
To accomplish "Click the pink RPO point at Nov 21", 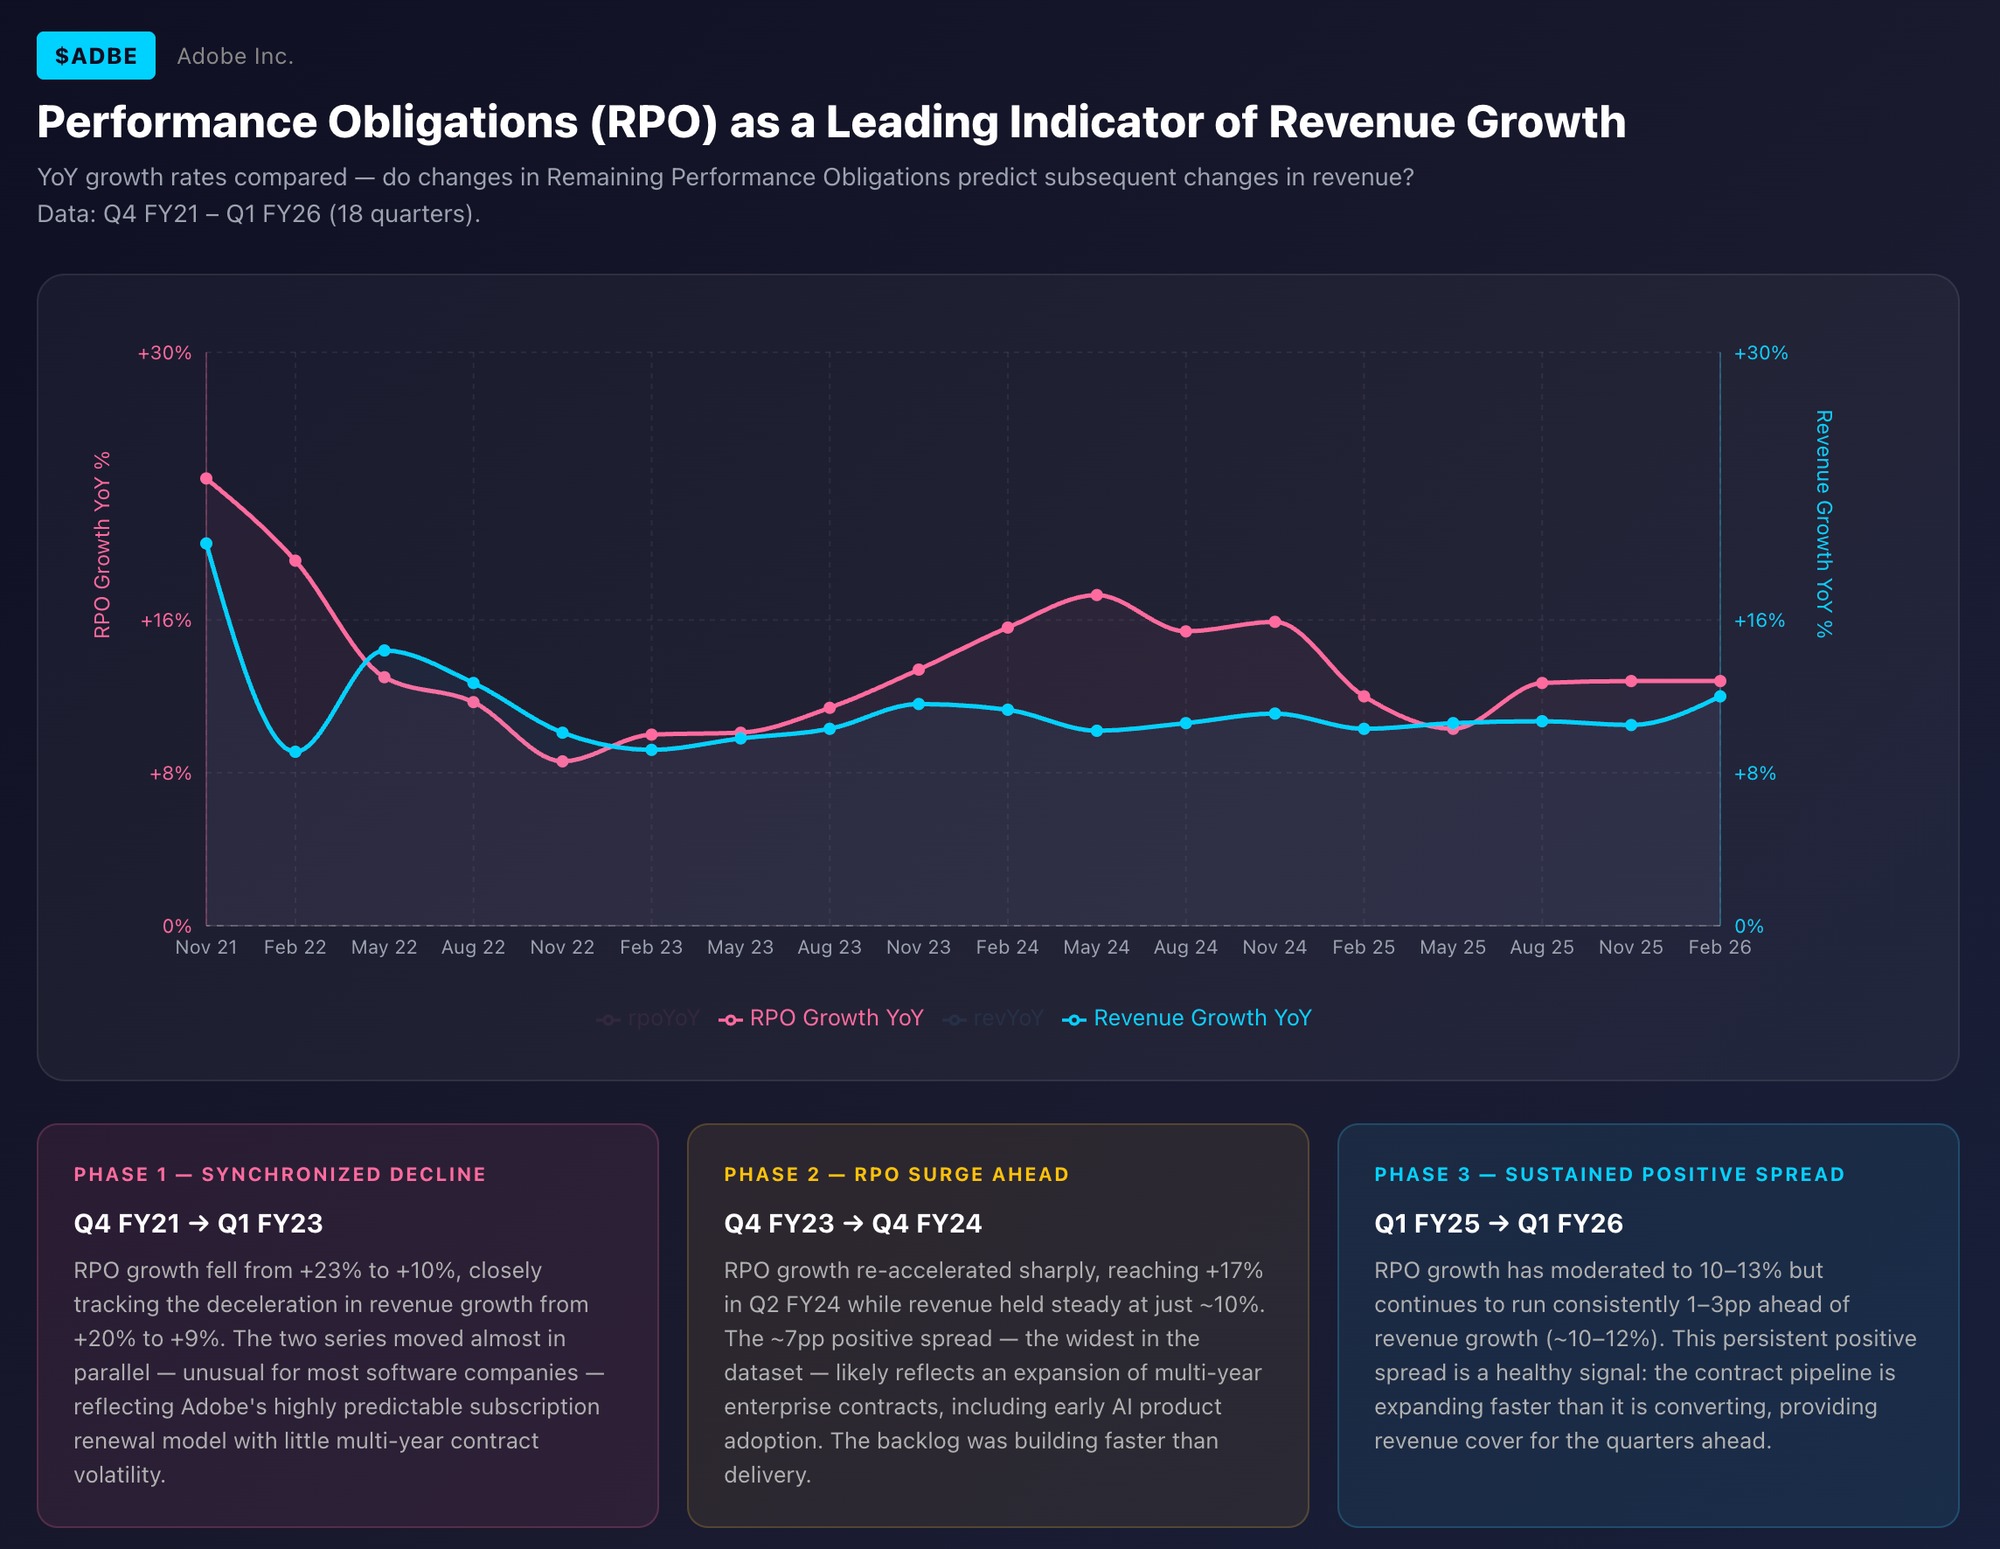I will [x=206, y=478].
